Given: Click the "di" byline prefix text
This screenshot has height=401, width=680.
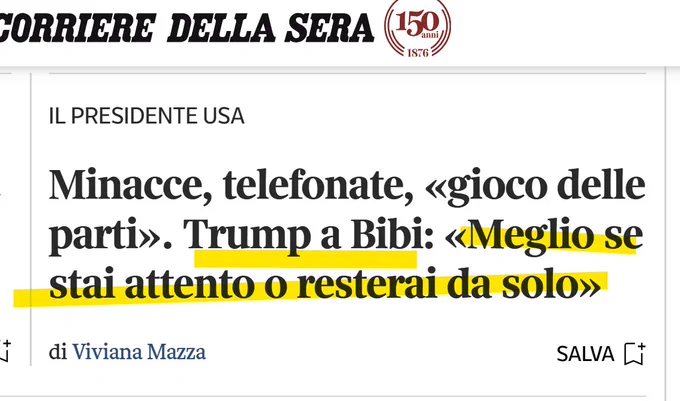Looking at the screenshot, I should [58, 352].
